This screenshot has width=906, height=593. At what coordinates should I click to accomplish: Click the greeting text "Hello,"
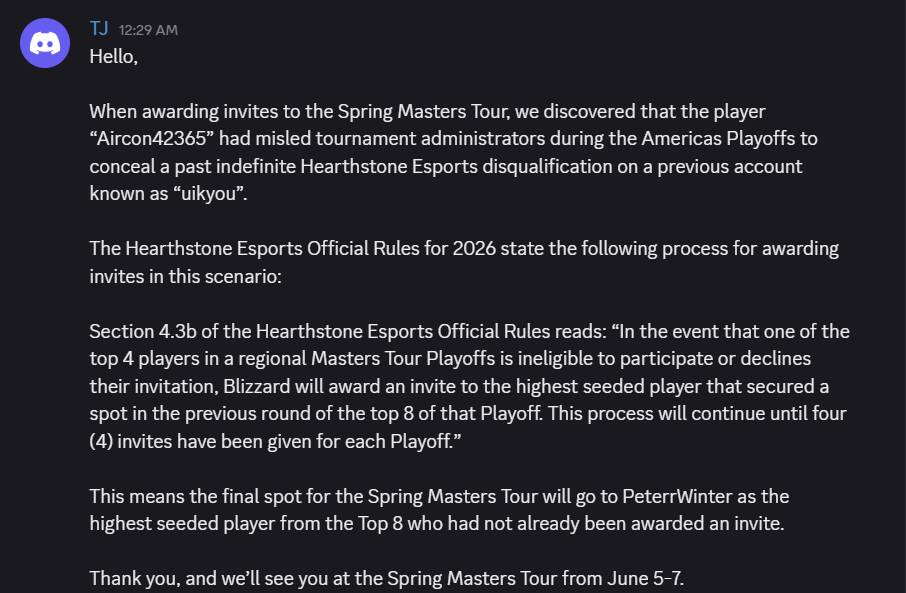coord(114,57)
